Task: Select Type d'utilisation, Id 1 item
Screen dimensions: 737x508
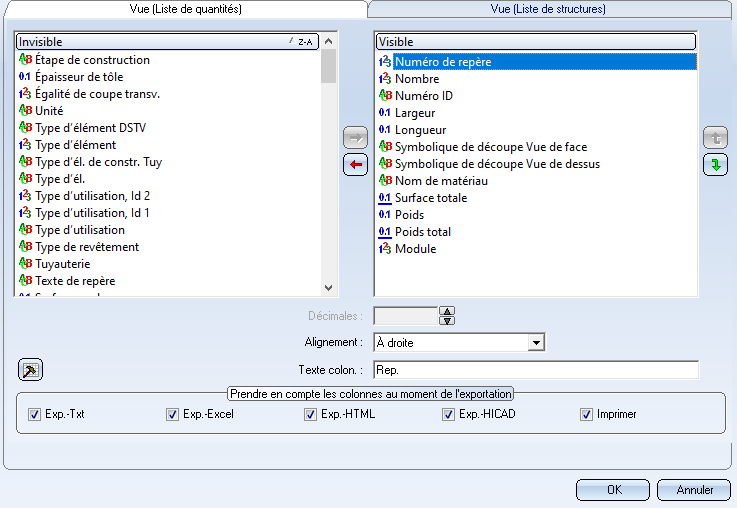Action: pos(93,212)
